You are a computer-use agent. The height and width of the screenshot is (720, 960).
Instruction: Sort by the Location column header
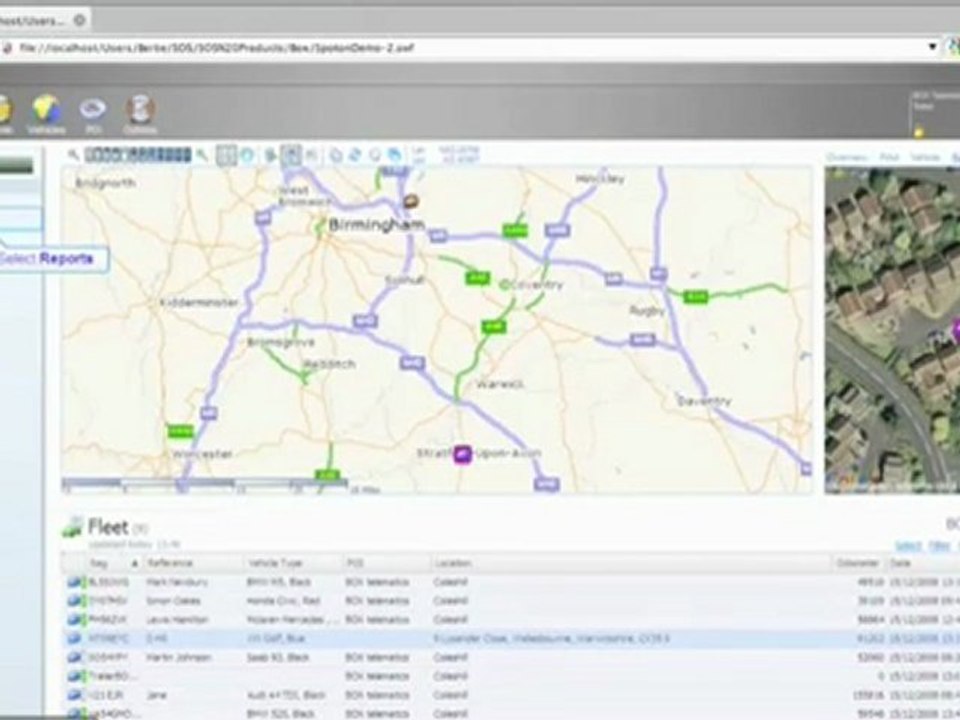pyautogui.click(x=631, y=563)
